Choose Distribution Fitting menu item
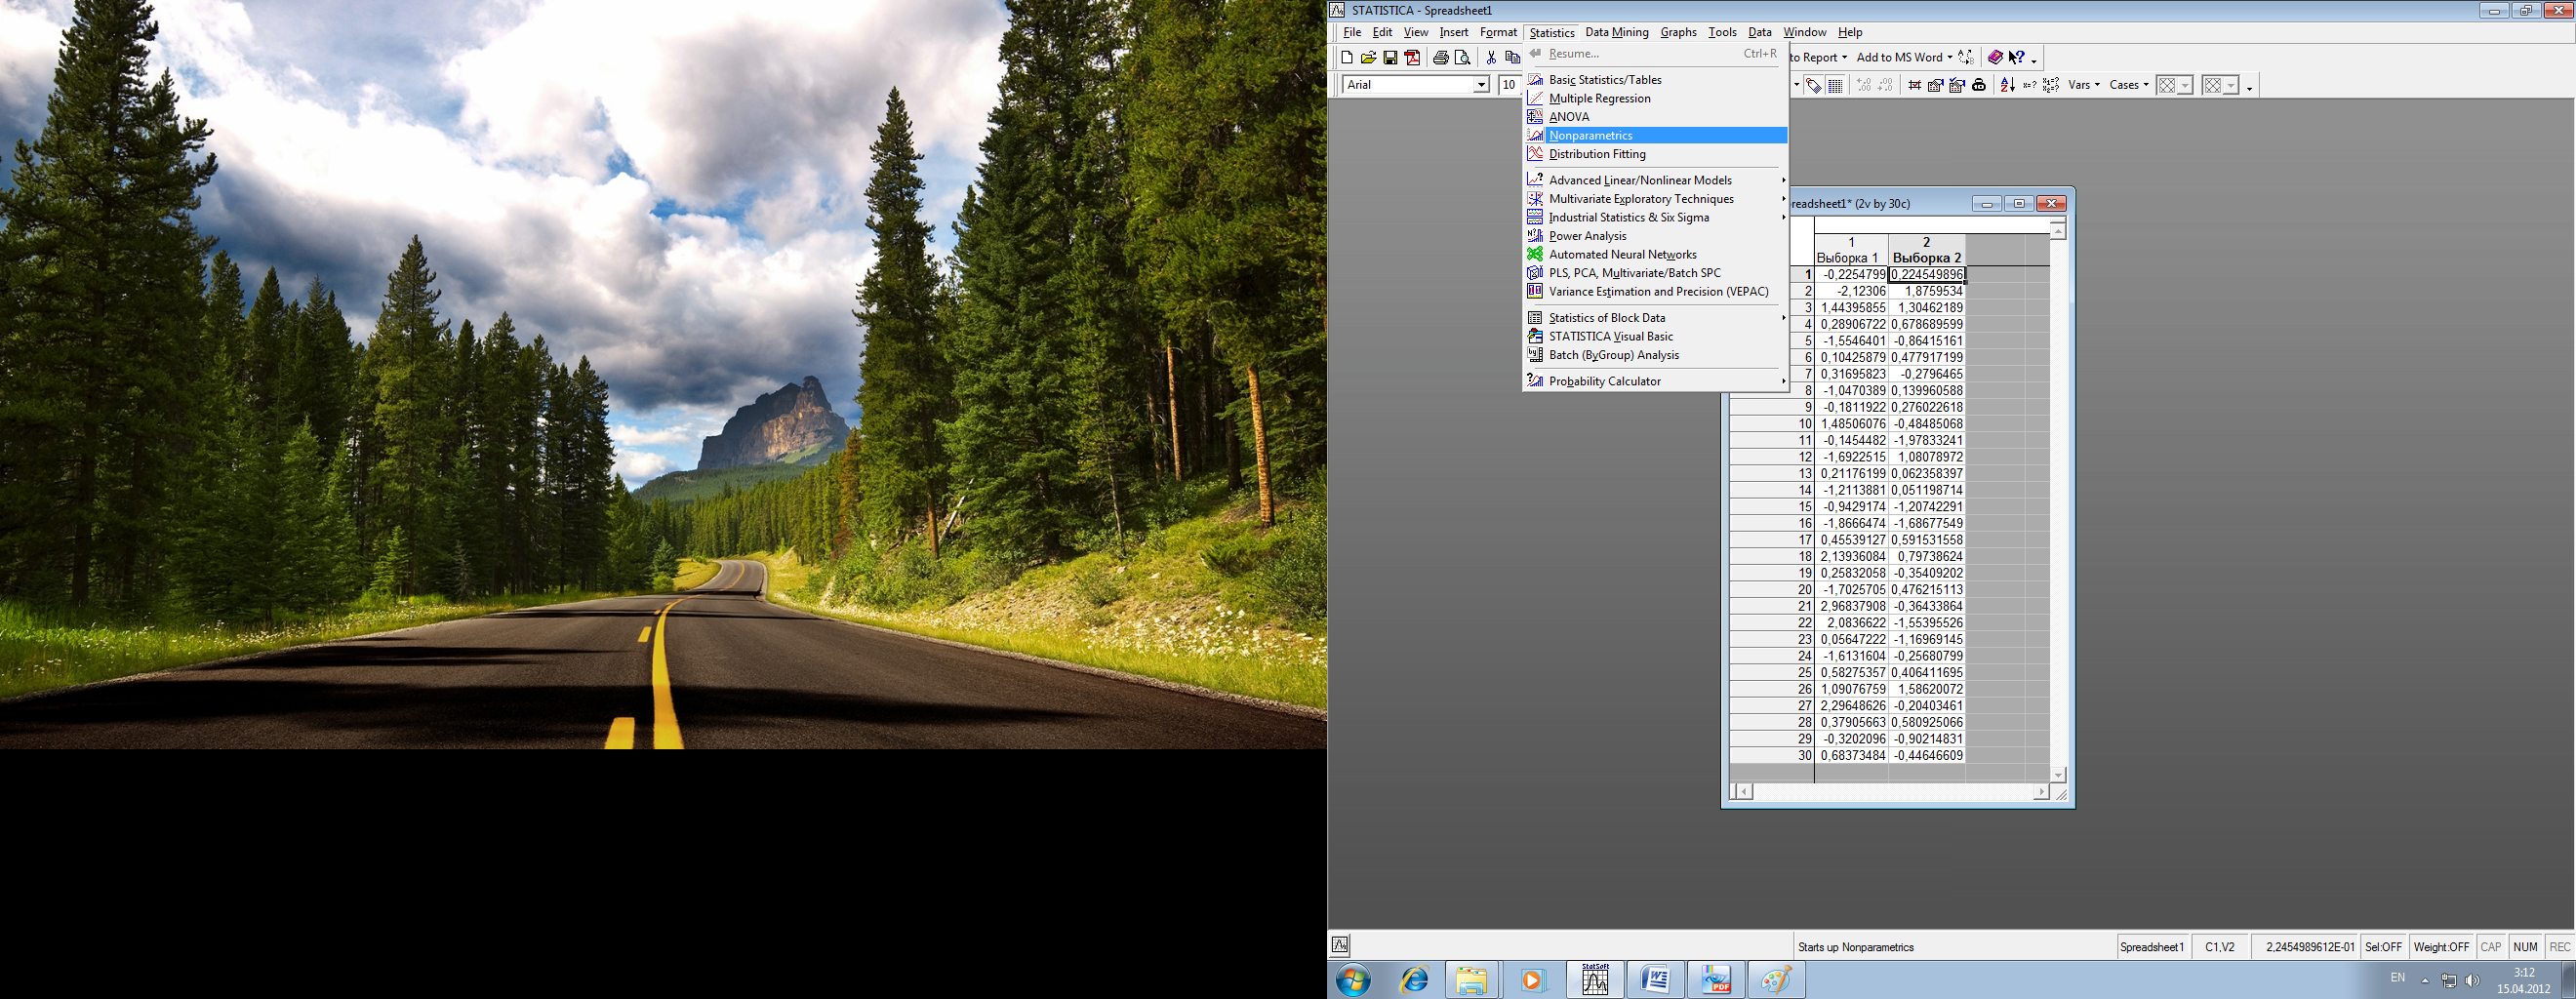Viewport: 2576px width, 999px height. tap(1656, 154)
